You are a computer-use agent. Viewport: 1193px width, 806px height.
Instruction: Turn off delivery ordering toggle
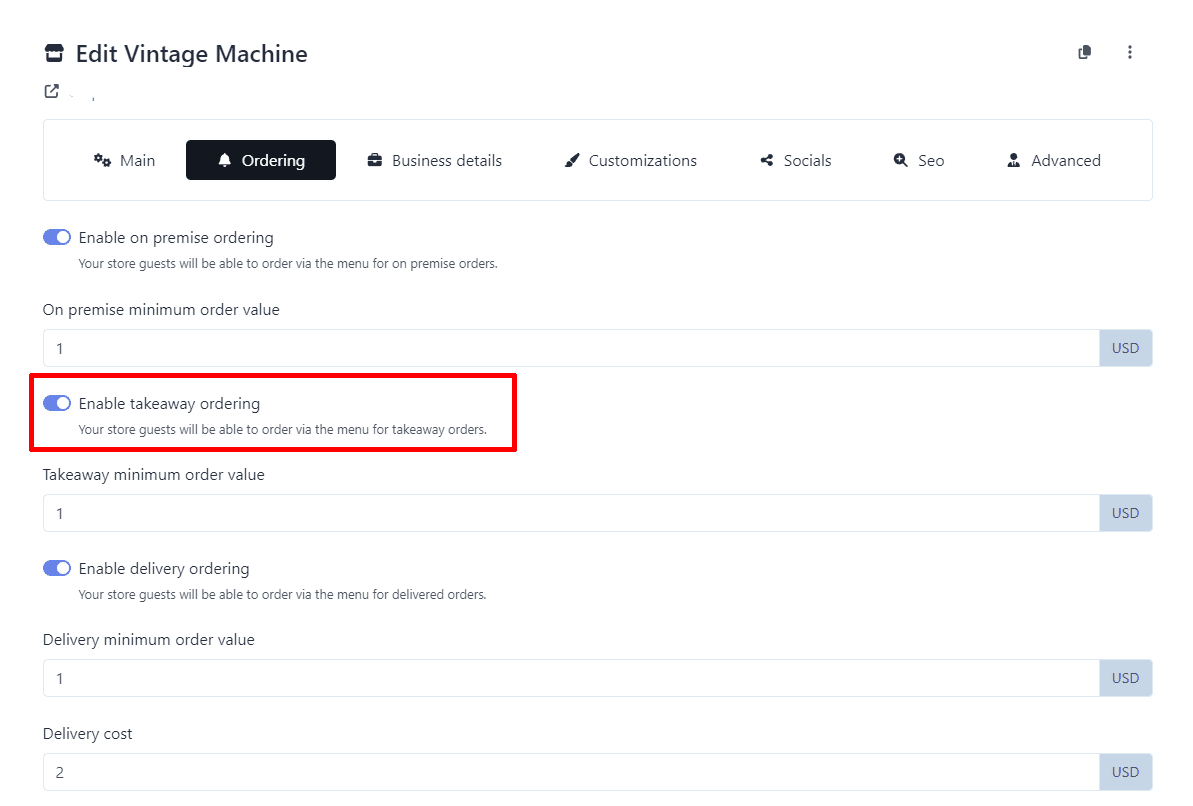point(57,568)
